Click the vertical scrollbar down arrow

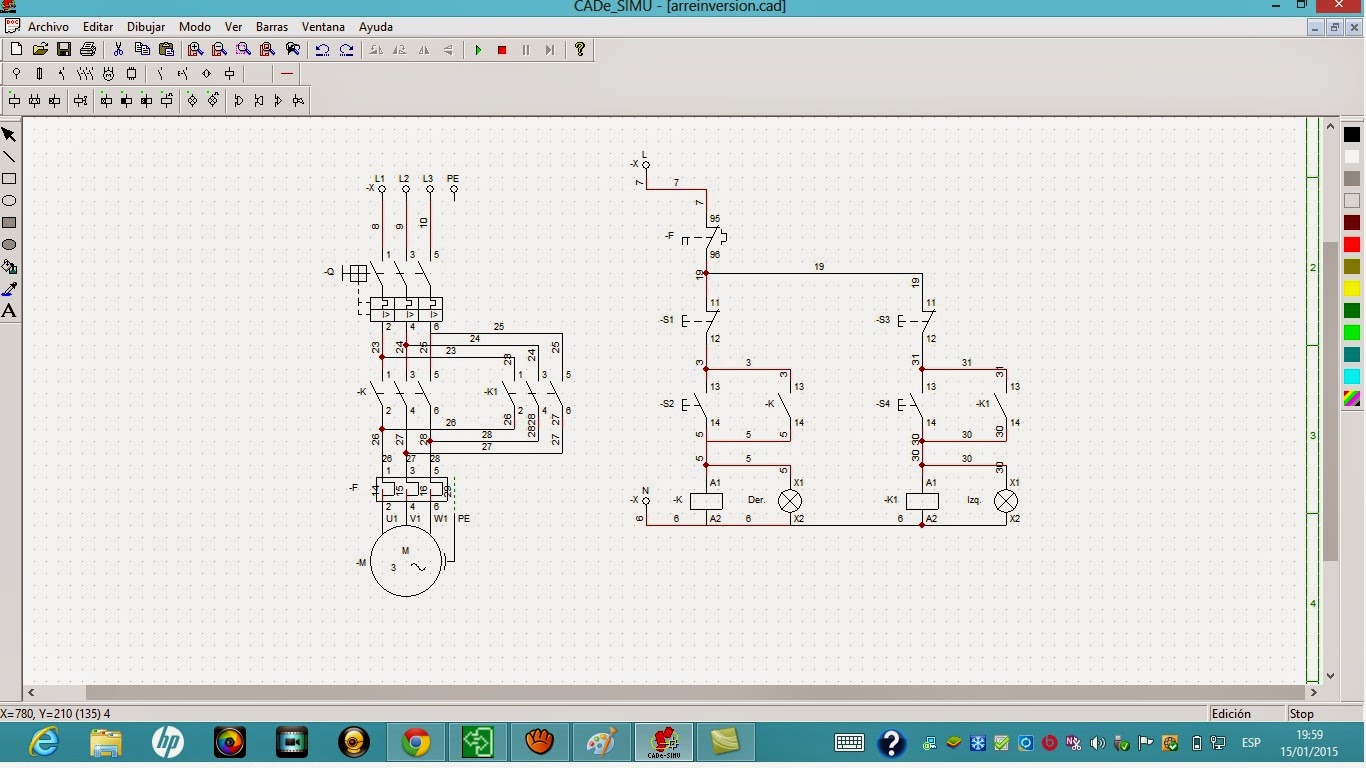[x=1331, y=675]
